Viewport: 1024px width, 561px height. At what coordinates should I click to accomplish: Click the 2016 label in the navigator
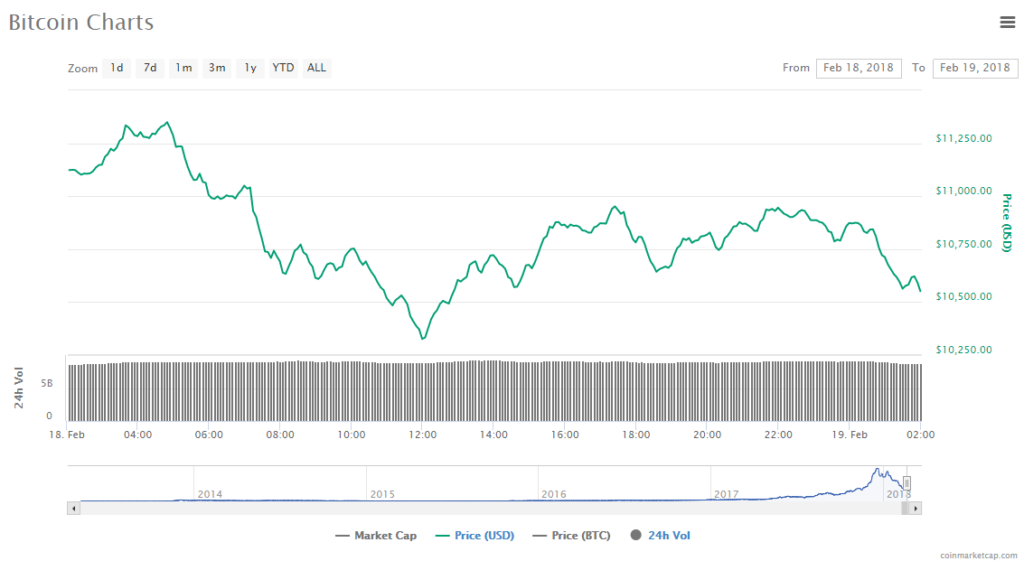click(x=554, y=494)
